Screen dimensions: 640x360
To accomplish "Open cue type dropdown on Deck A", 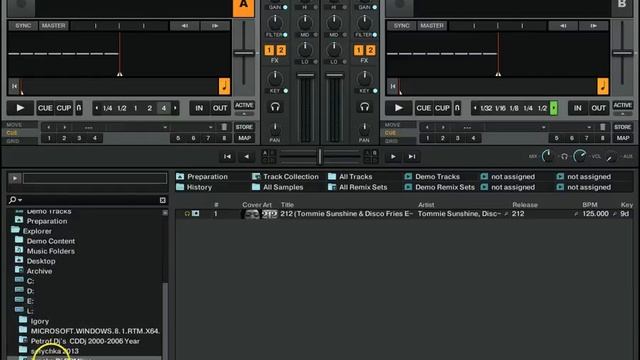I will pos(210,127).
